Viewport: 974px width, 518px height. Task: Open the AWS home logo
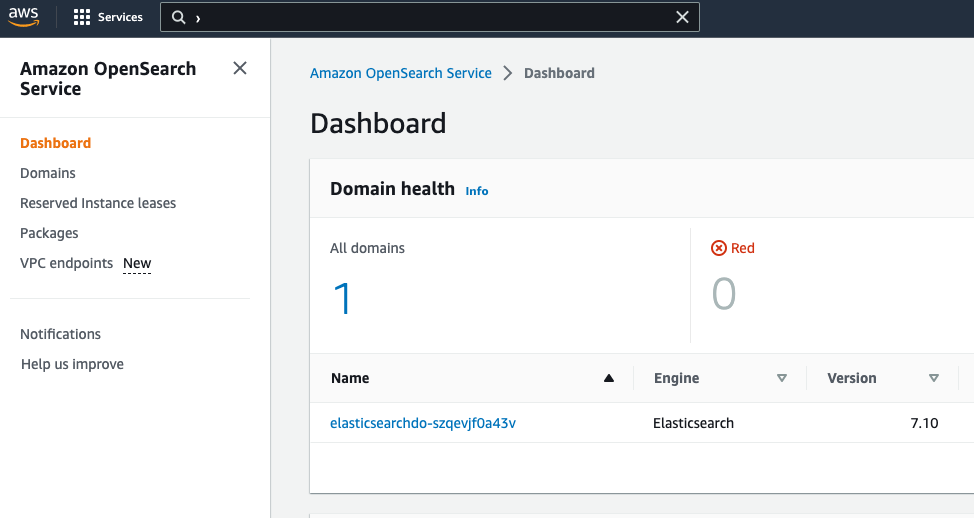pyautogui.click(x=24, y=17)
